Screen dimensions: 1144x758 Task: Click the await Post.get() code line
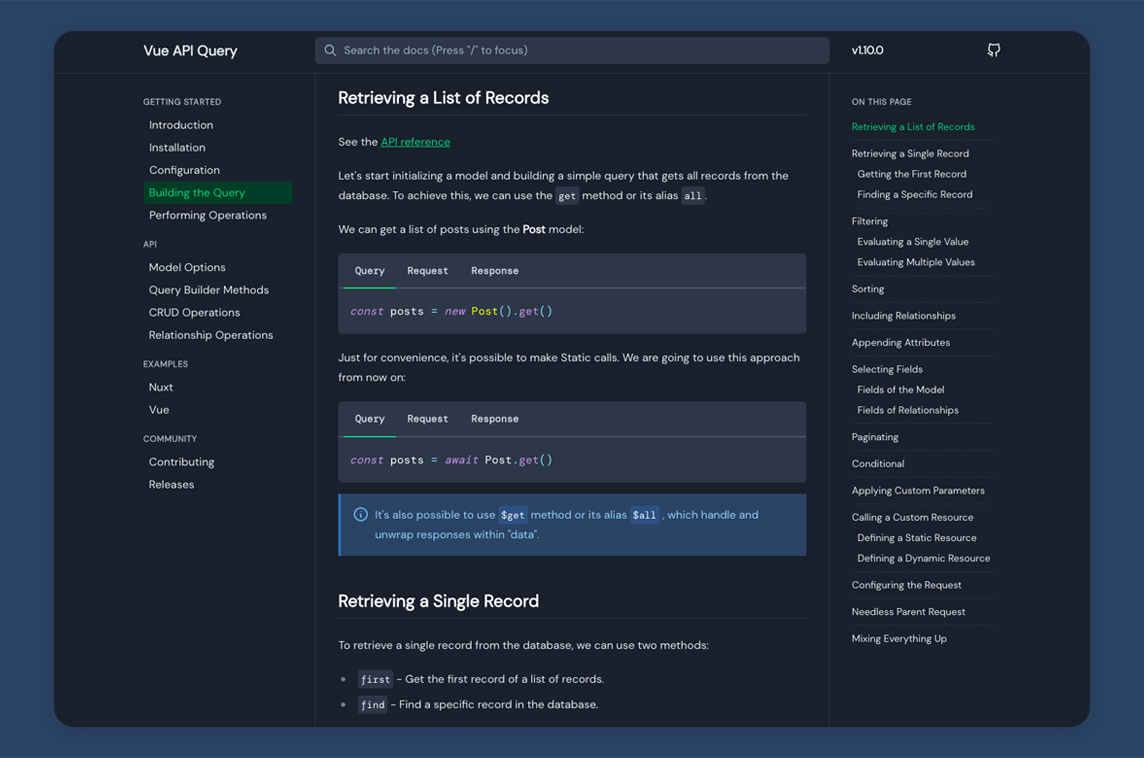tap(451, 460)
